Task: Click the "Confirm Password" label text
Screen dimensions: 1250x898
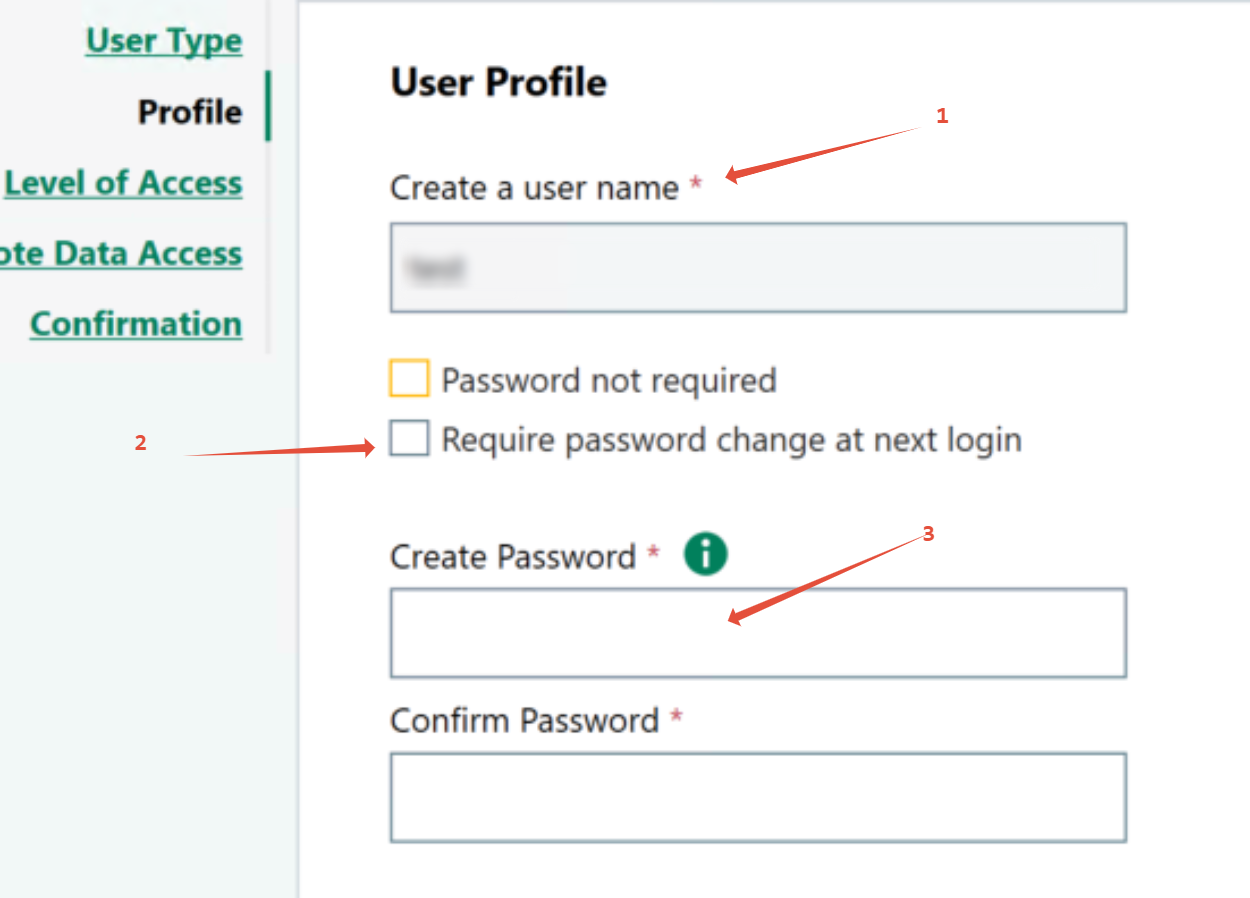Action: click(x=524, y=721)
